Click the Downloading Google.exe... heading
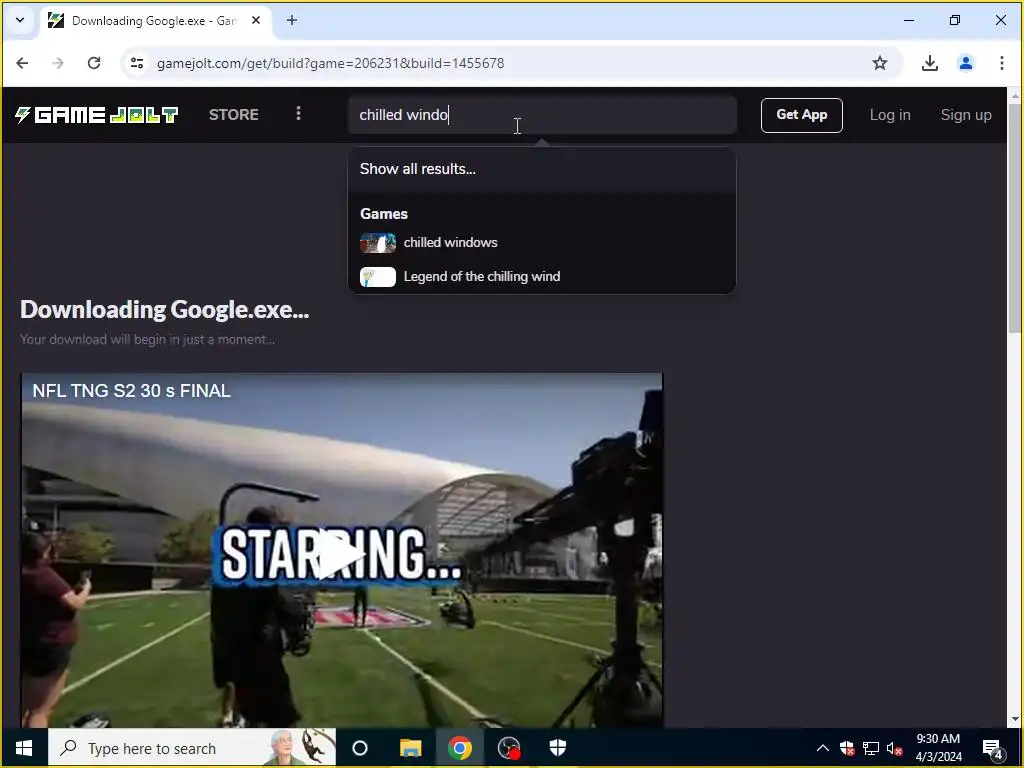The image size is (1024, 768). tap(165, 310)
